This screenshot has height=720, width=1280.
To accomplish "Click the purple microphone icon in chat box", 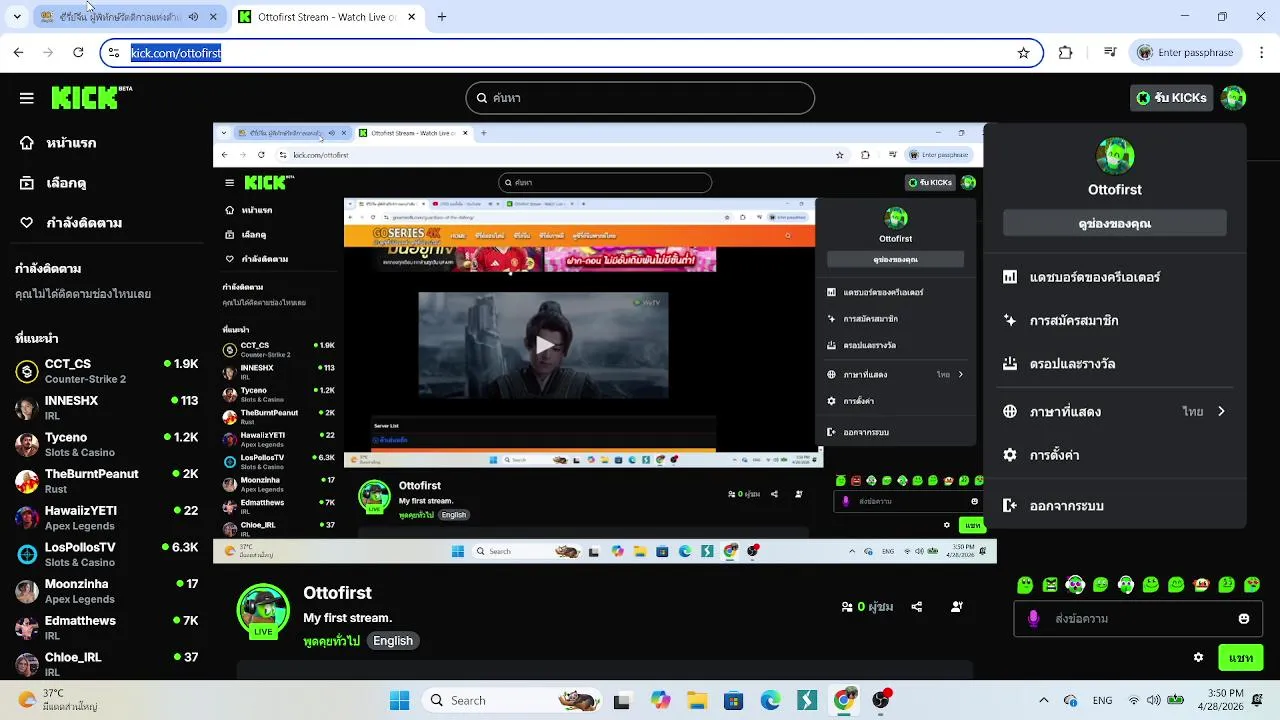I will point(1033,619).
